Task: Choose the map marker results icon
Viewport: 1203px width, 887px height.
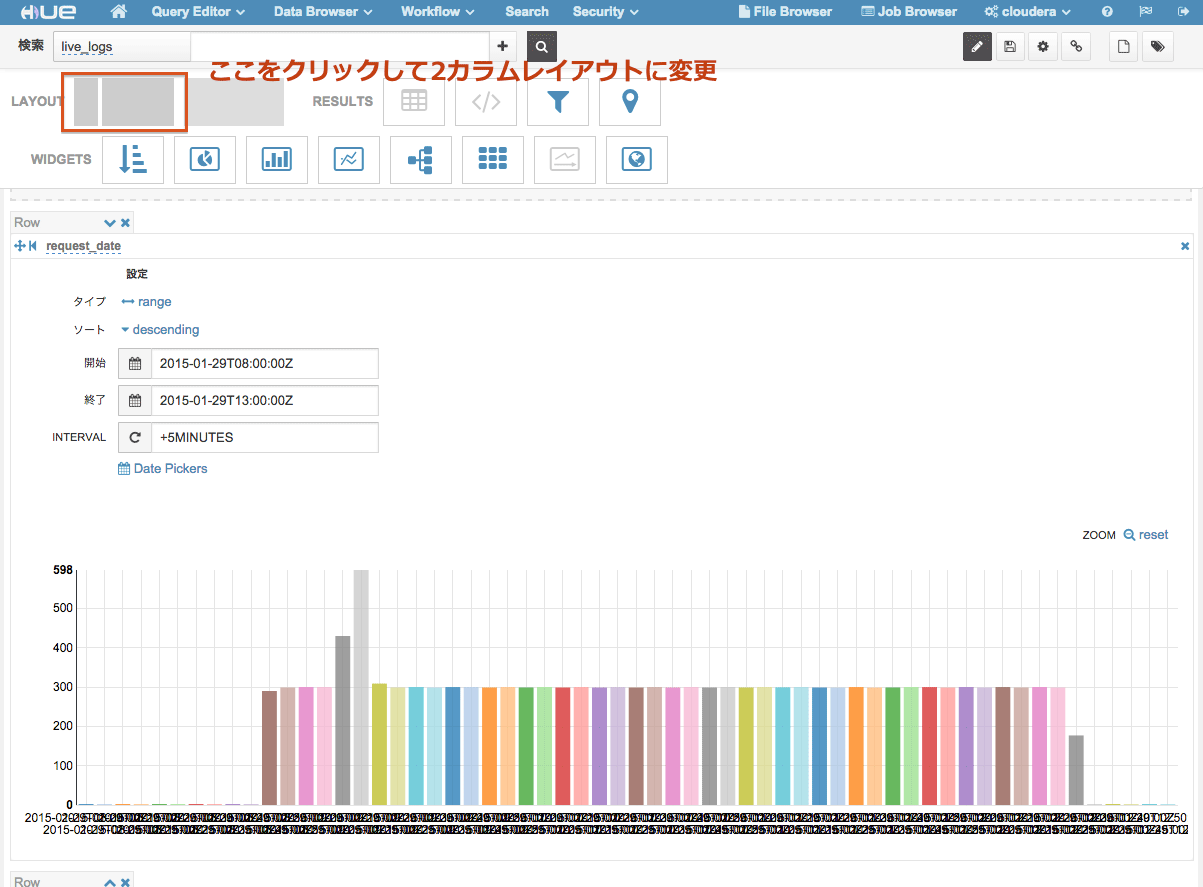Action: tap(630, 101)
